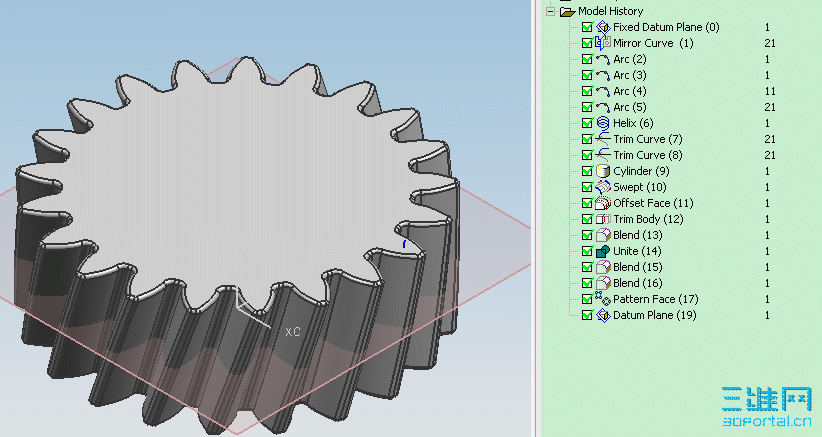
Task: Select the 'Datum Plane (19)' row text
Action: pos(655,315)
